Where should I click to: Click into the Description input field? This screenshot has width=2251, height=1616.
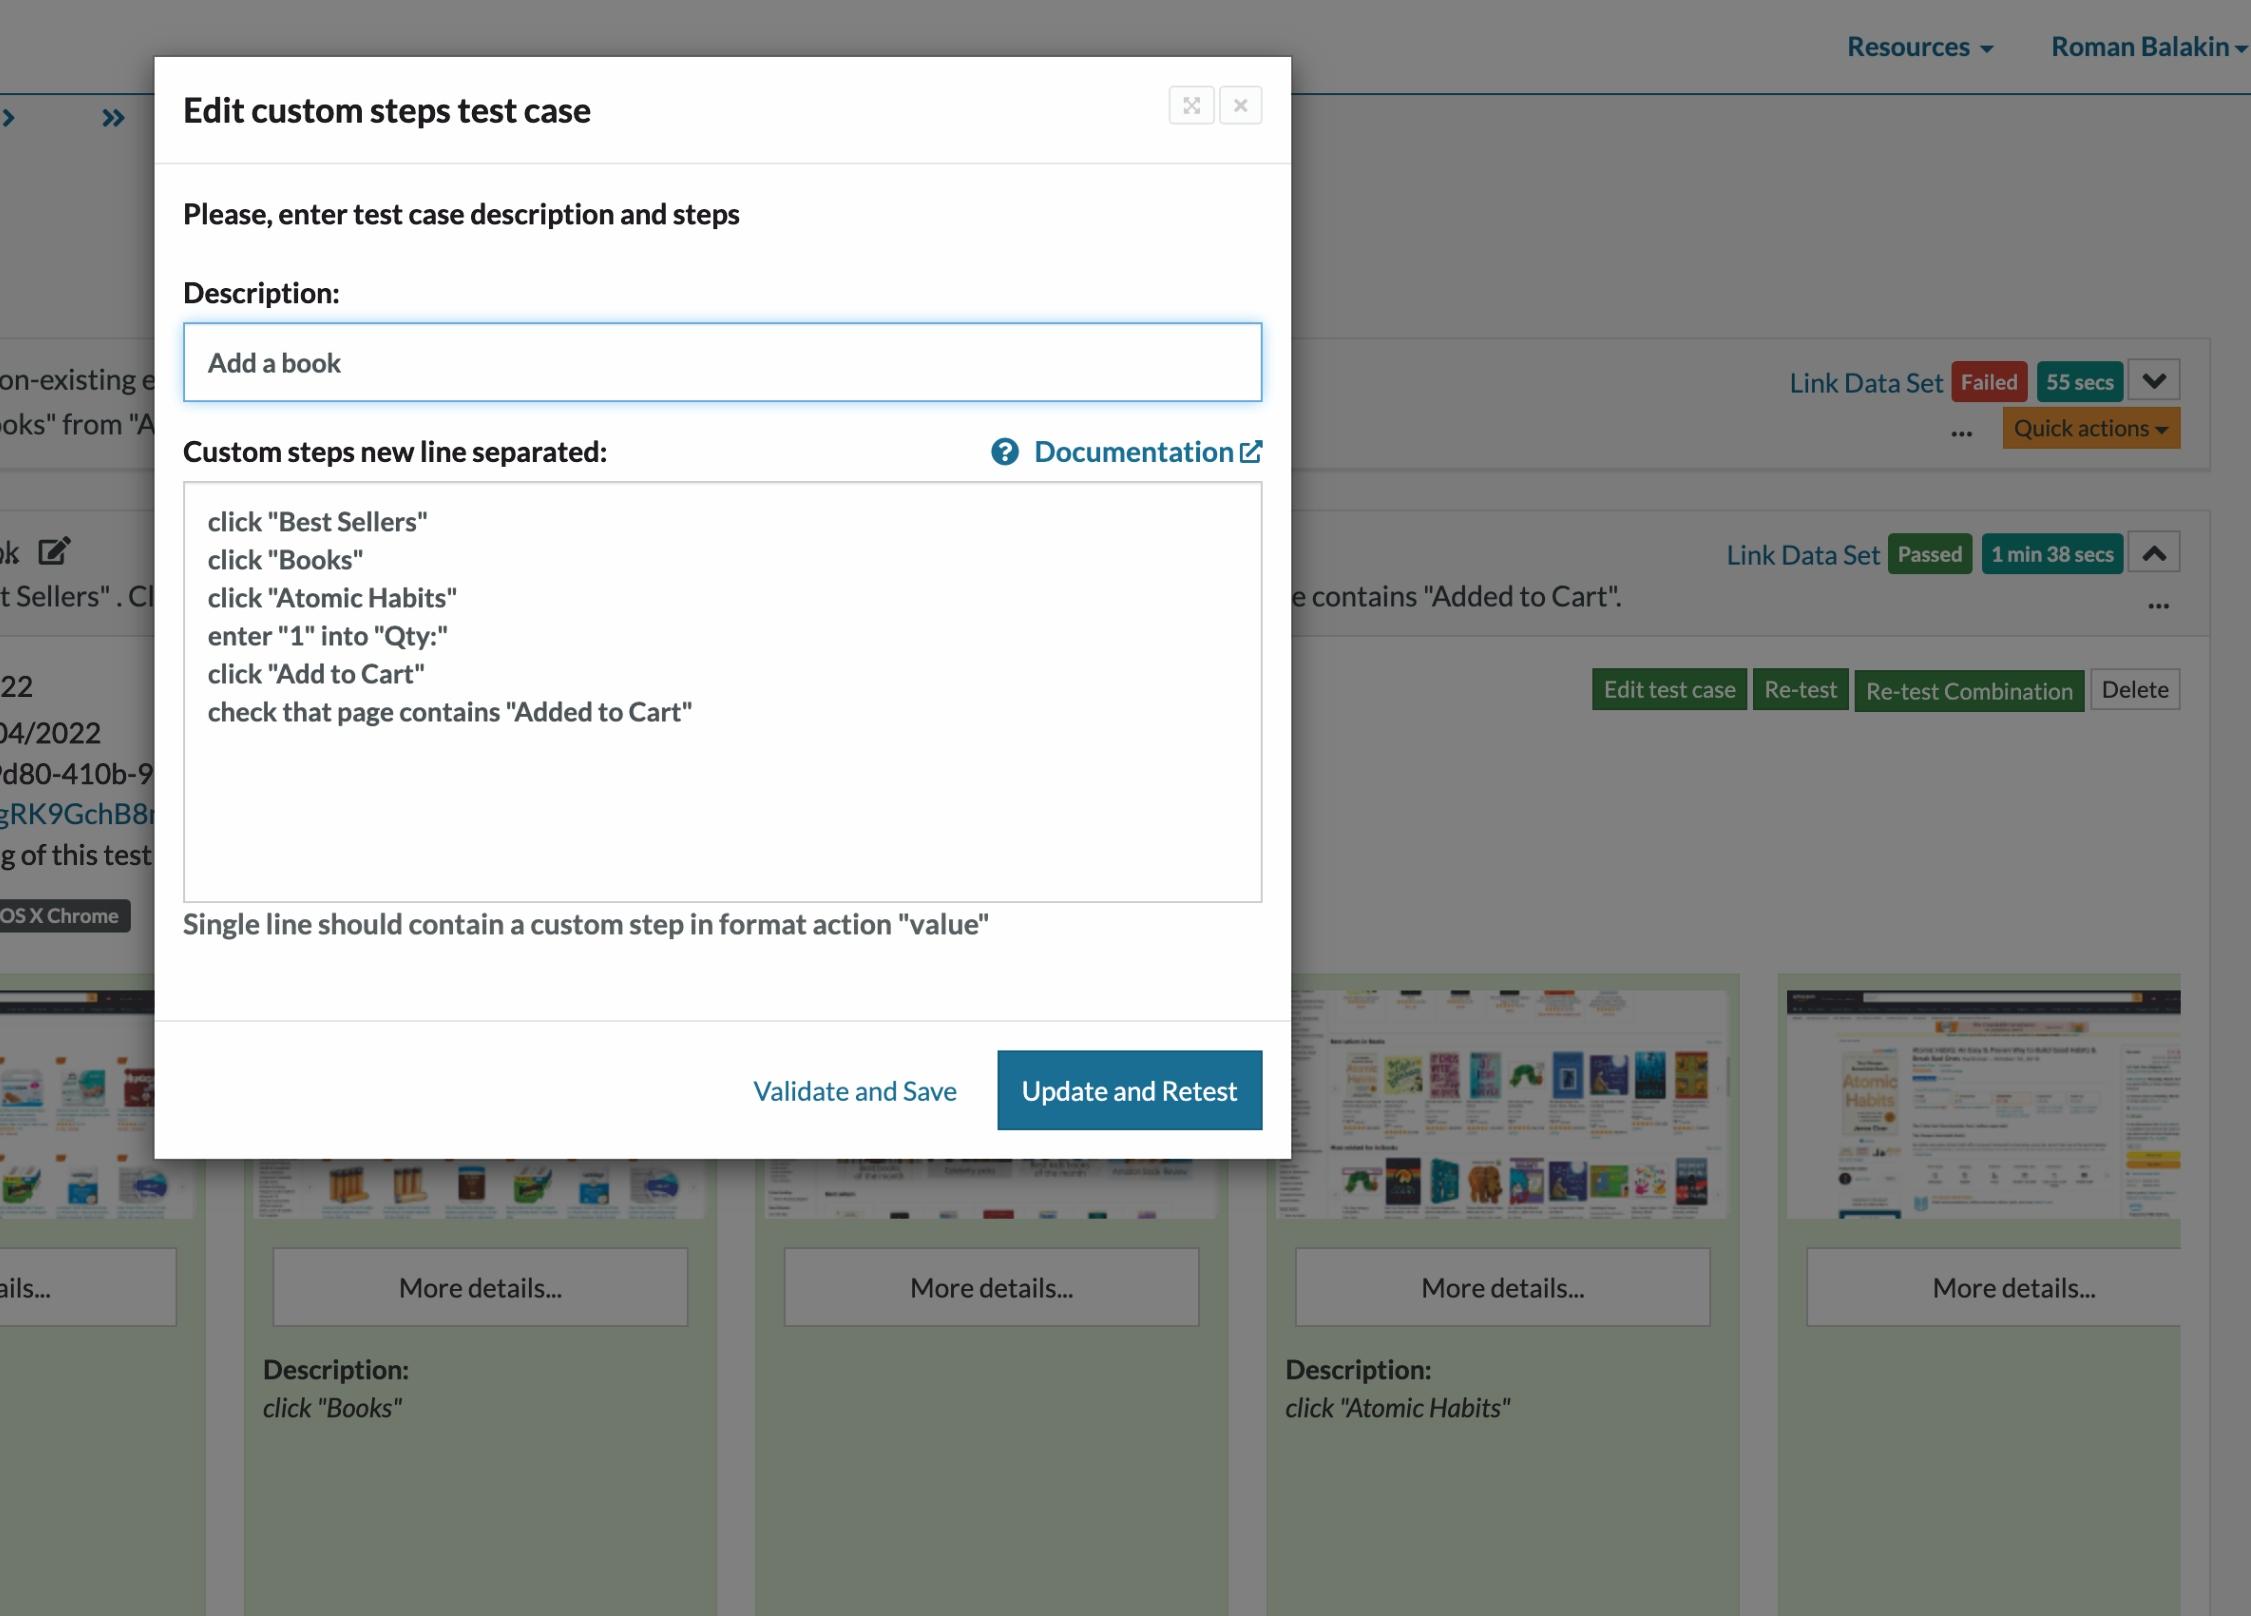722,362
